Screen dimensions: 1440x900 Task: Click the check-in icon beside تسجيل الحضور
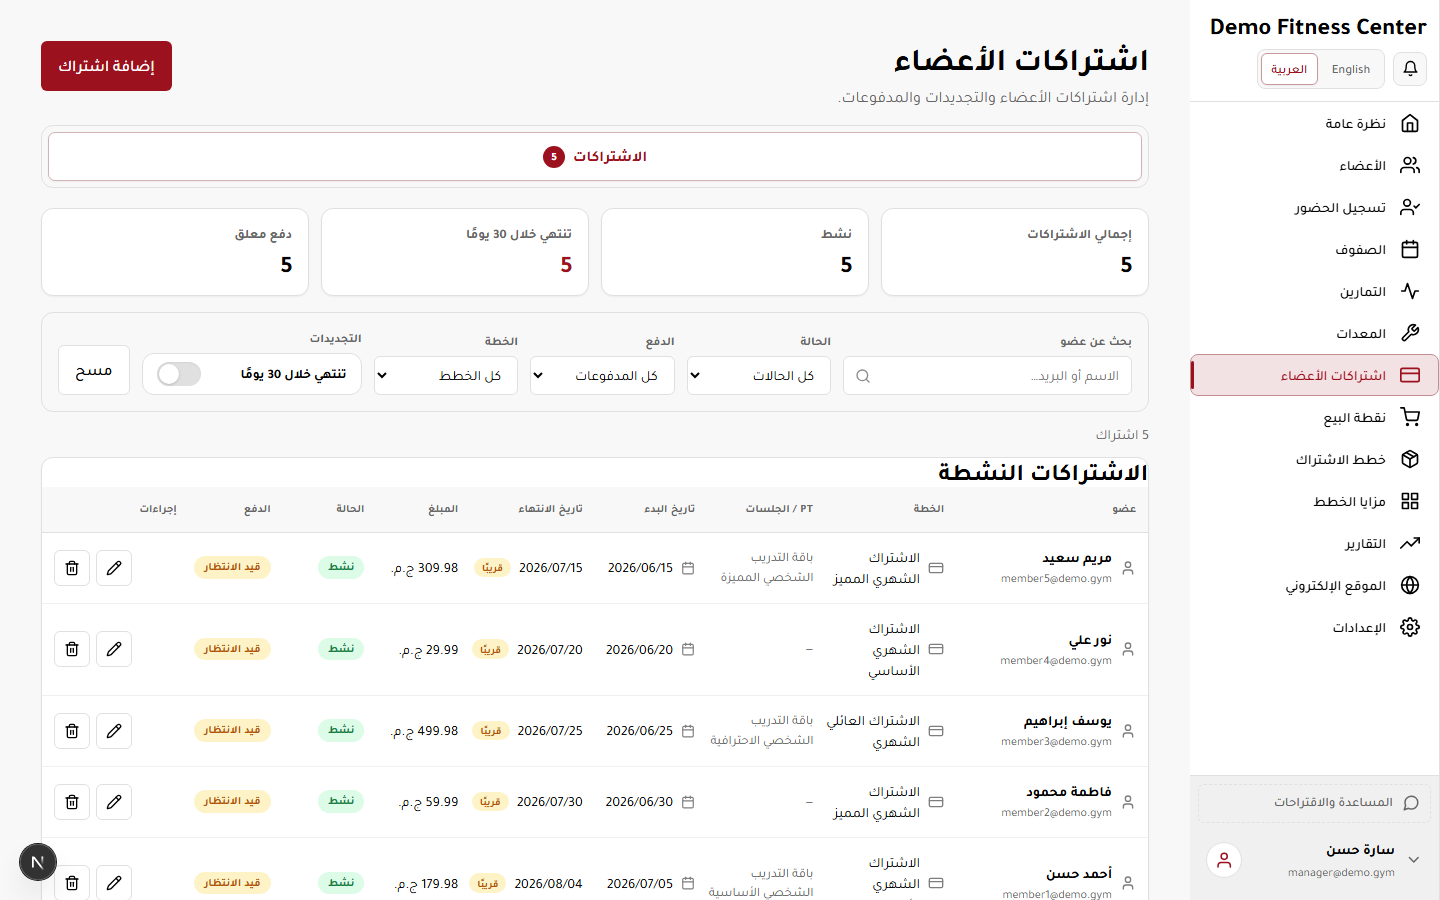click(1410, 207)
